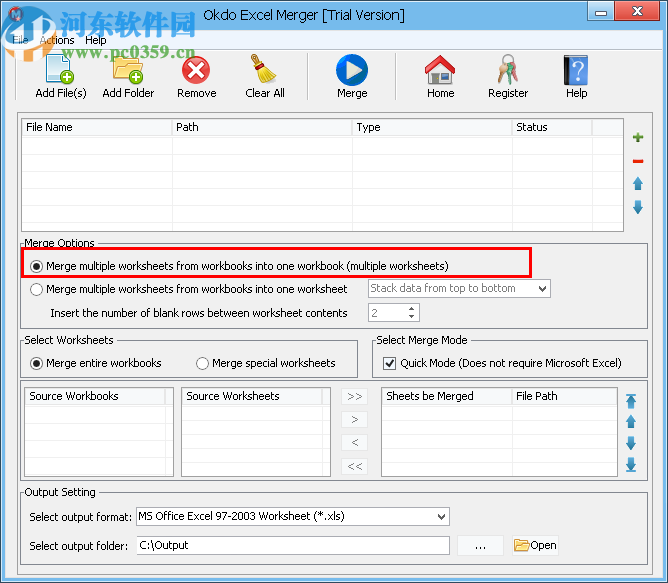Open the Home house icon
Viewport: 668px width, 583px height.
pos(440,70)
